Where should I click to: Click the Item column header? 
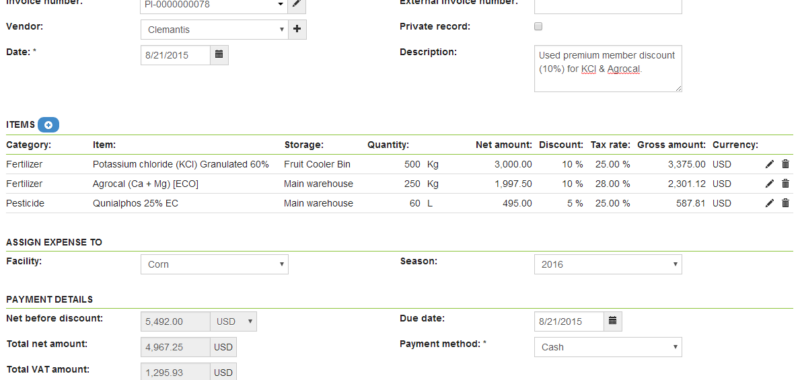(x=104, y=145)
